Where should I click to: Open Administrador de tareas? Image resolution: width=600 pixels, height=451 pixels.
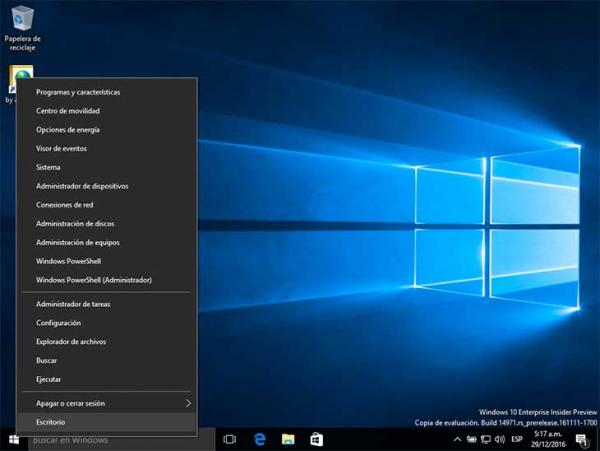click(x=107, y=304)
